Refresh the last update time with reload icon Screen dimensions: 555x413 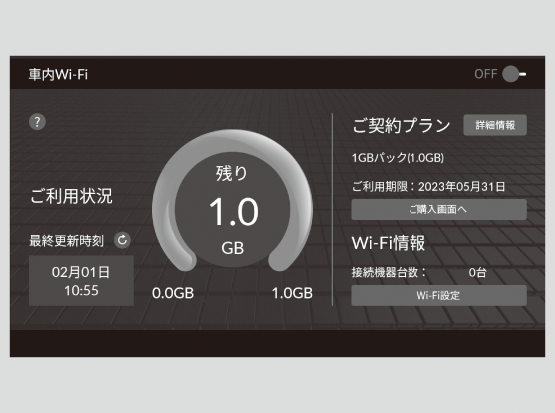122,240
